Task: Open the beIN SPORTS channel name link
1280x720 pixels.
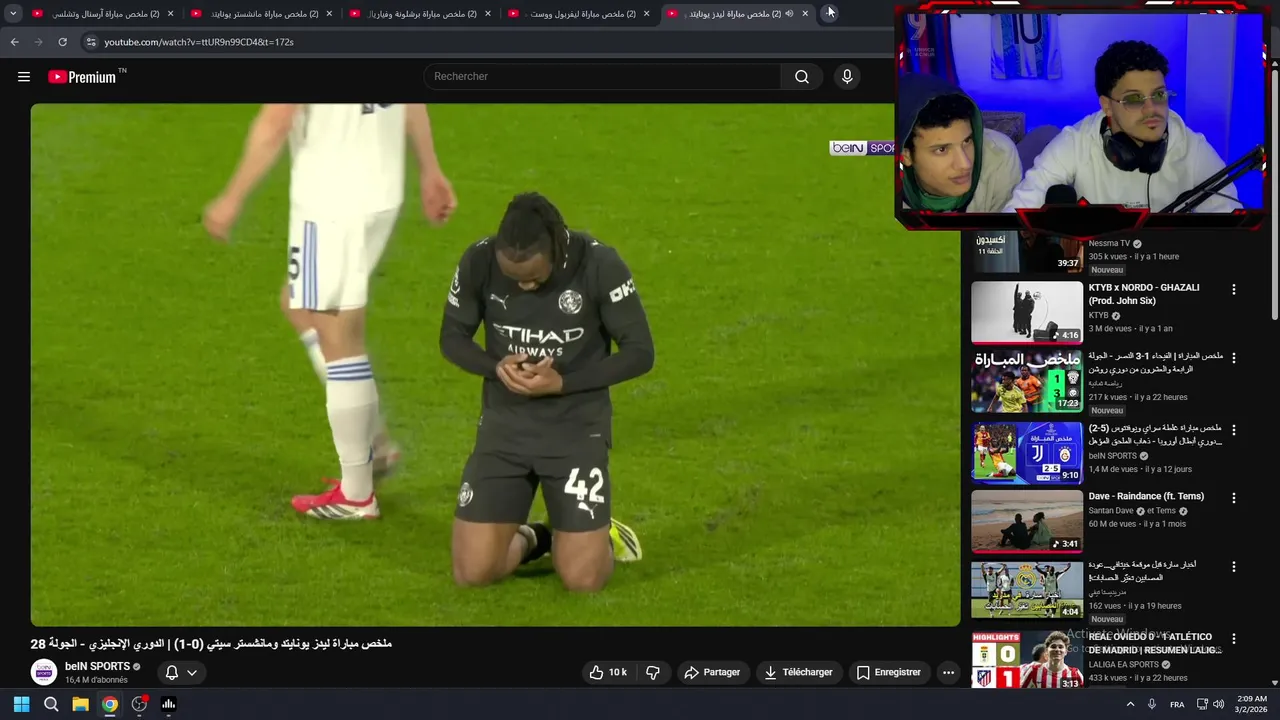Action: [97, 666]
